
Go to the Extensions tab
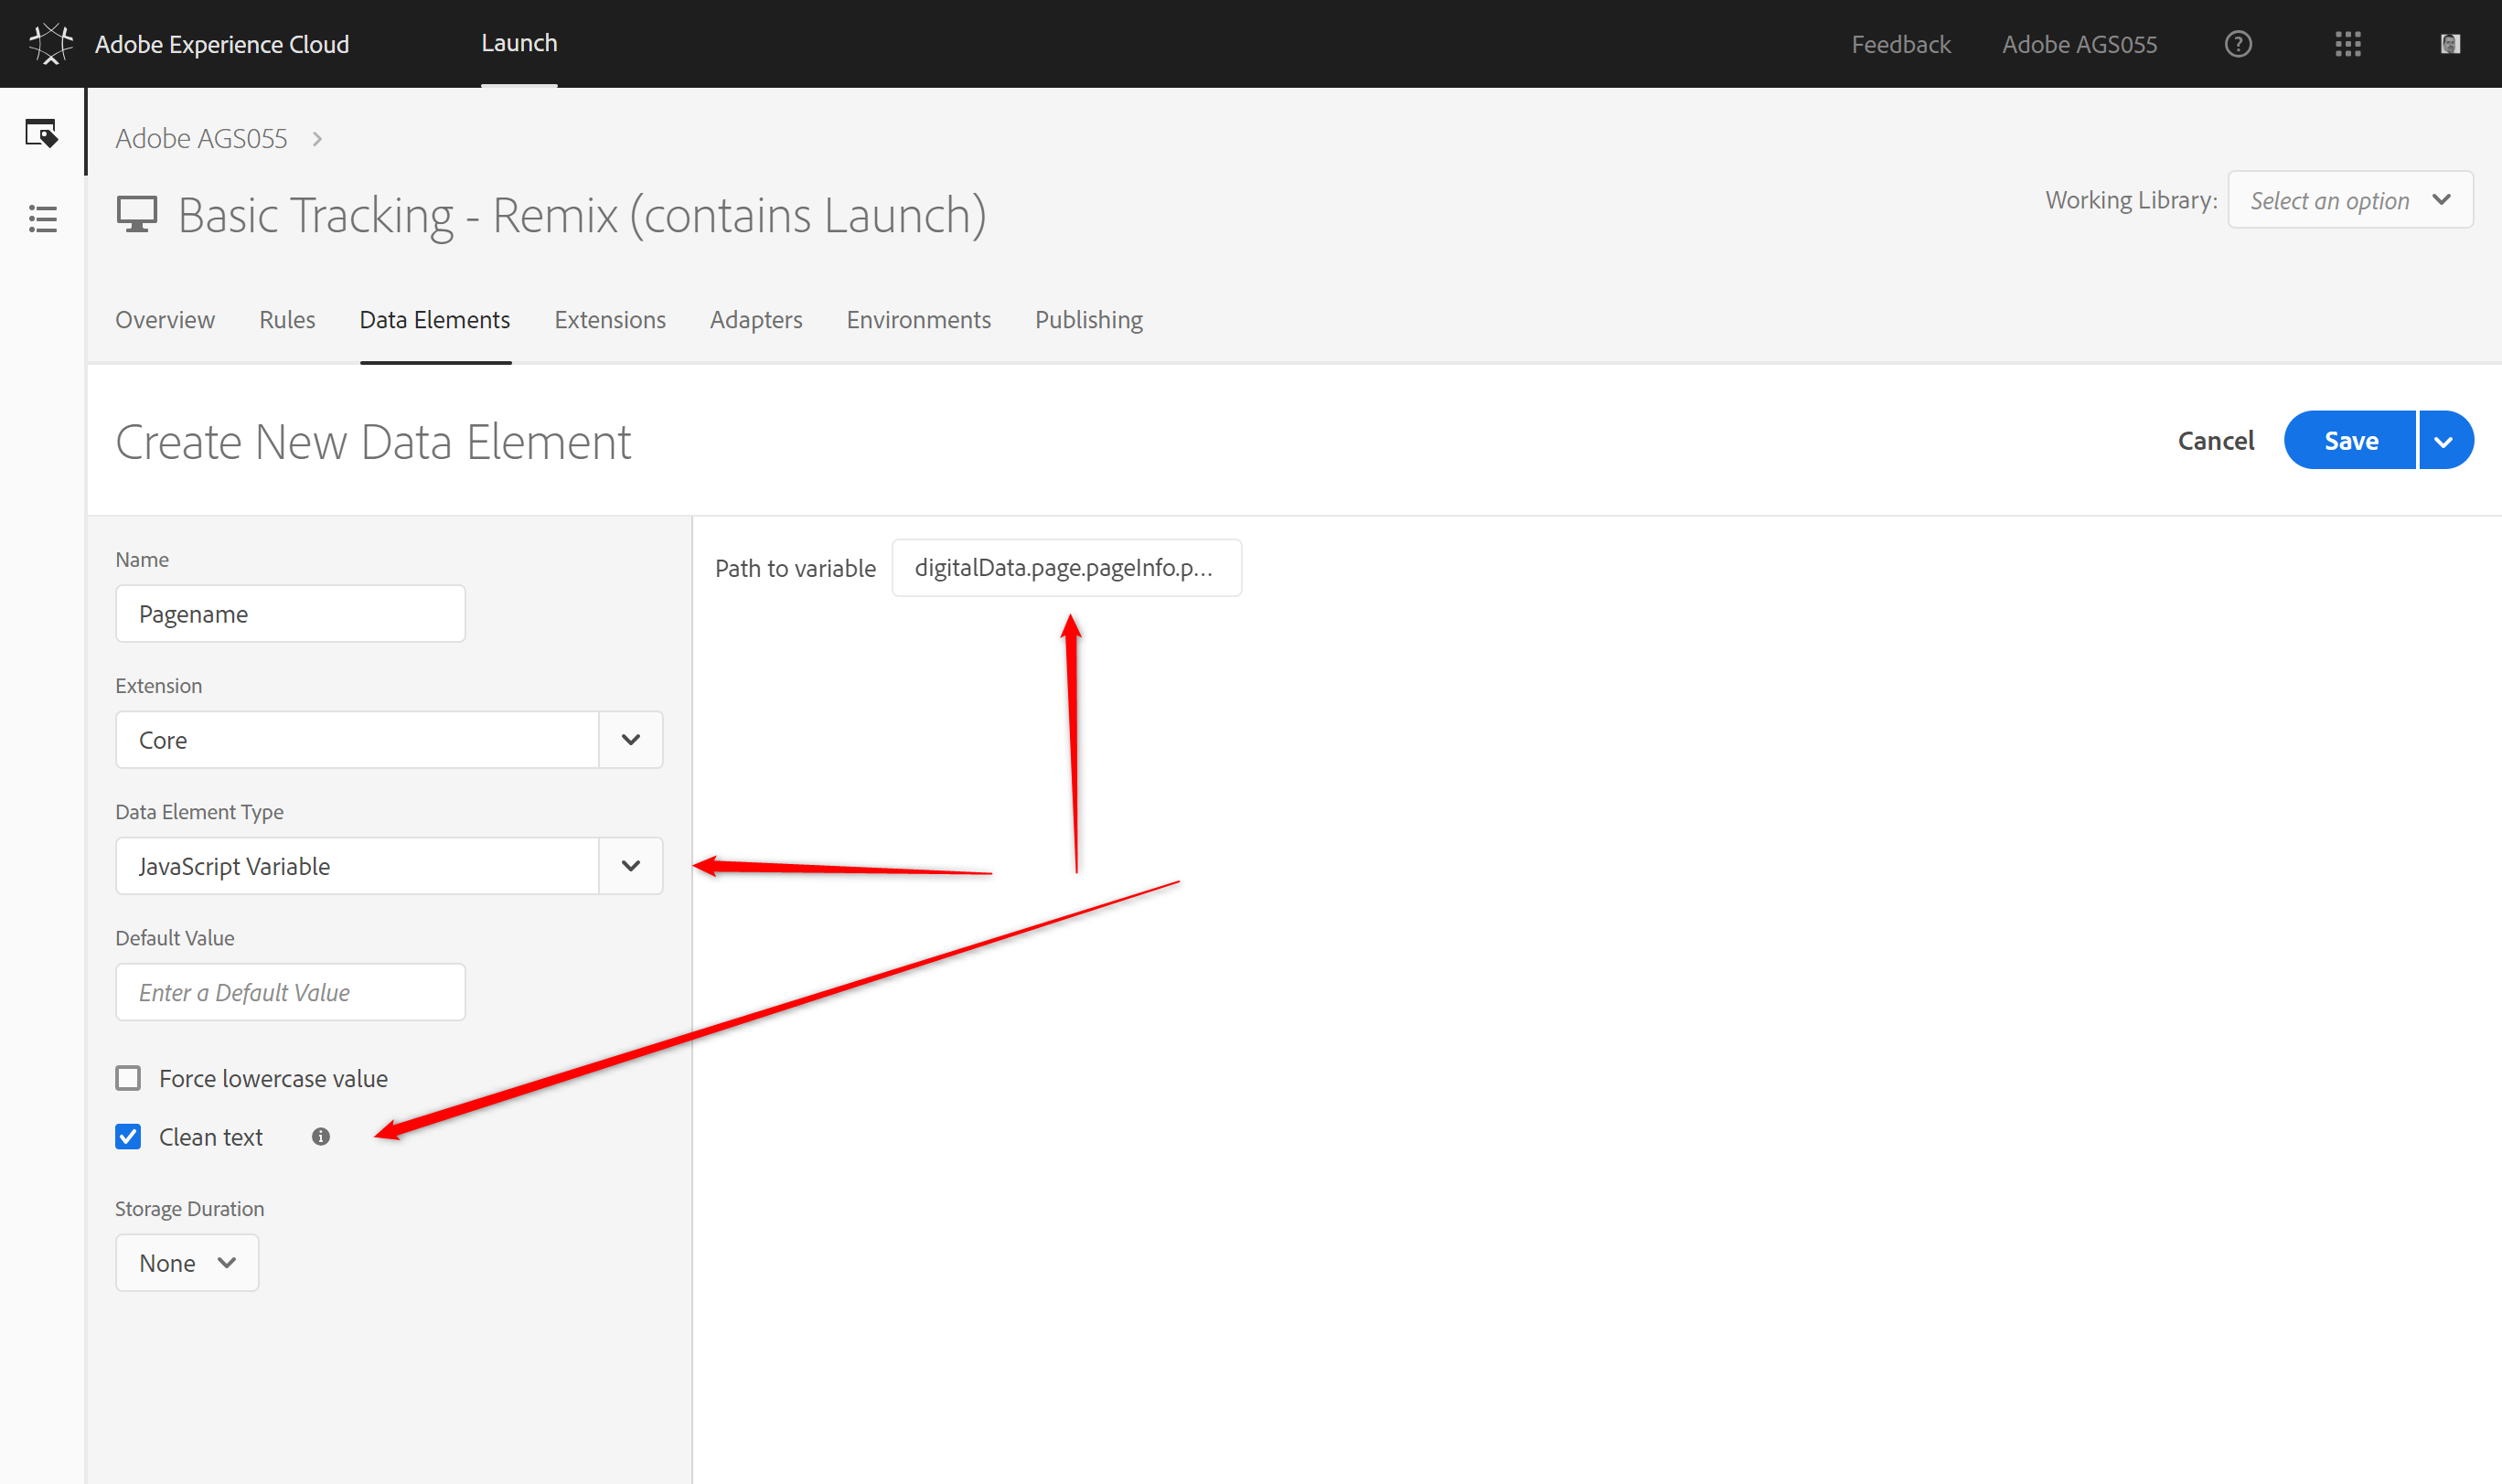pos(610,320)
